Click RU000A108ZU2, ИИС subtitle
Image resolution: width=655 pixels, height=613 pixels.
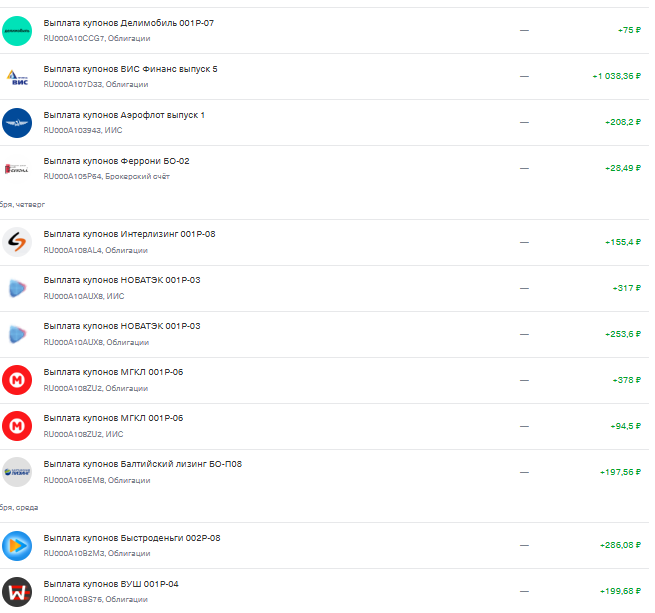[84, 434]
